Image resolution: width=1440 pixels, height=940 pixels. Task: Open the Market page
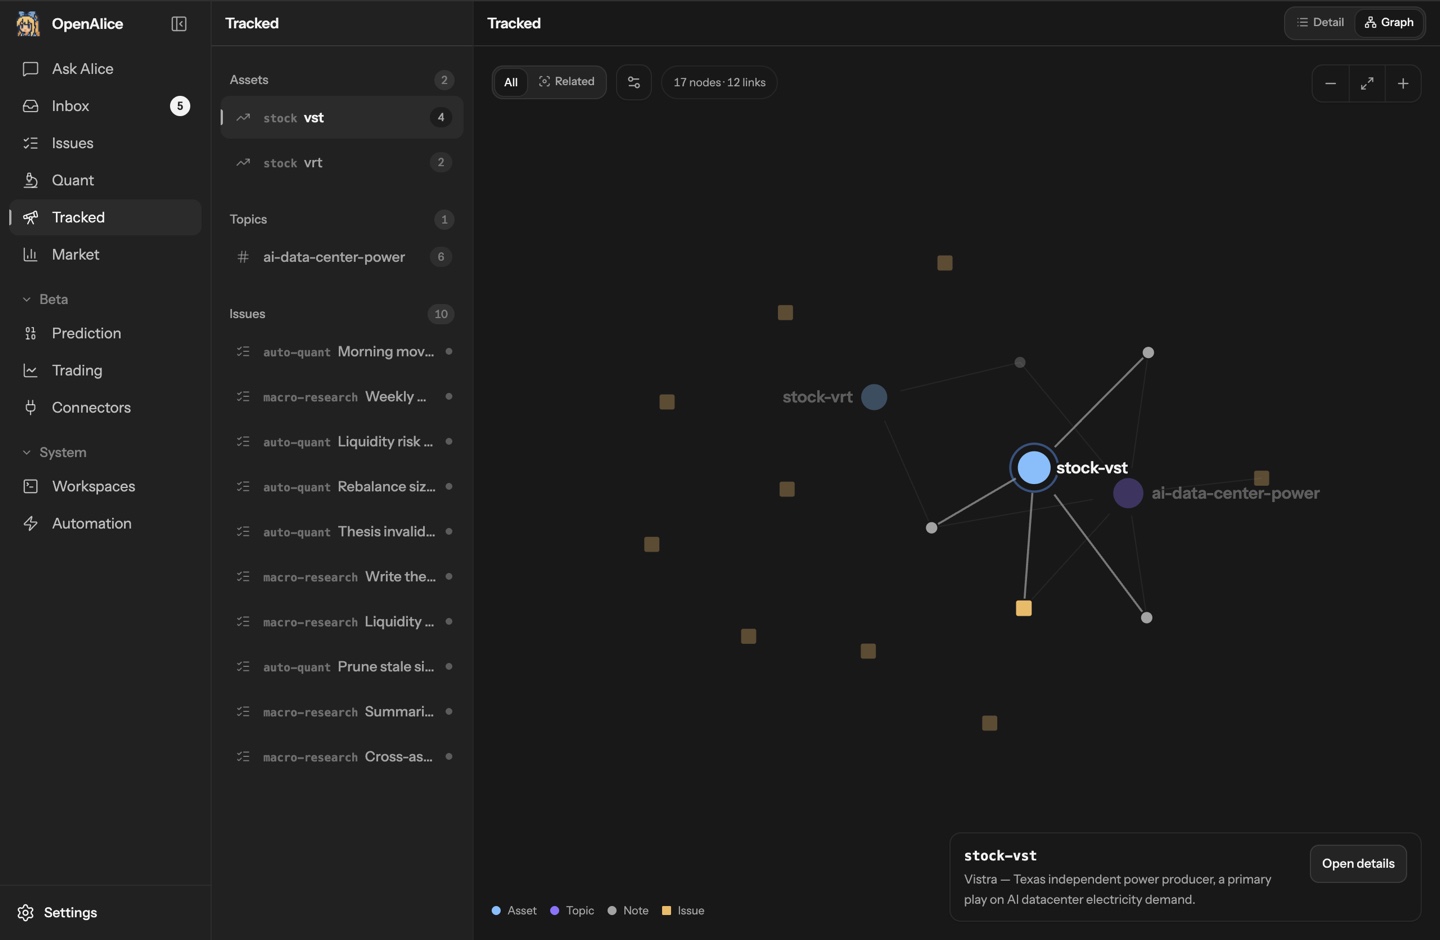(x=105, y=255)
